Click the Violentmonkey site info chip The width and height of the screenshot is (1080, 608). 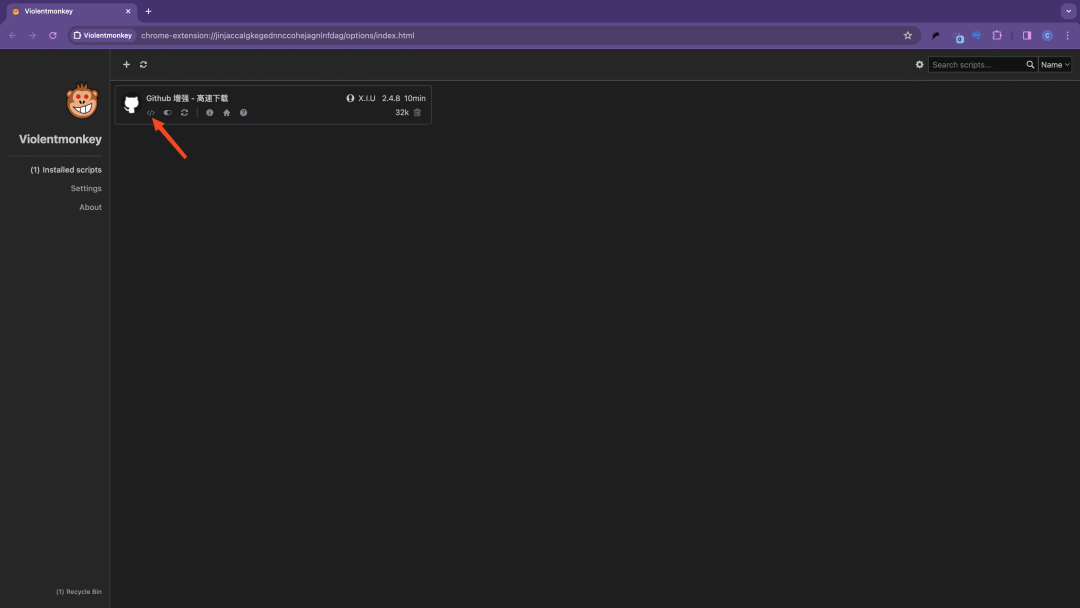pyautogui.click(x=103, y=36)
